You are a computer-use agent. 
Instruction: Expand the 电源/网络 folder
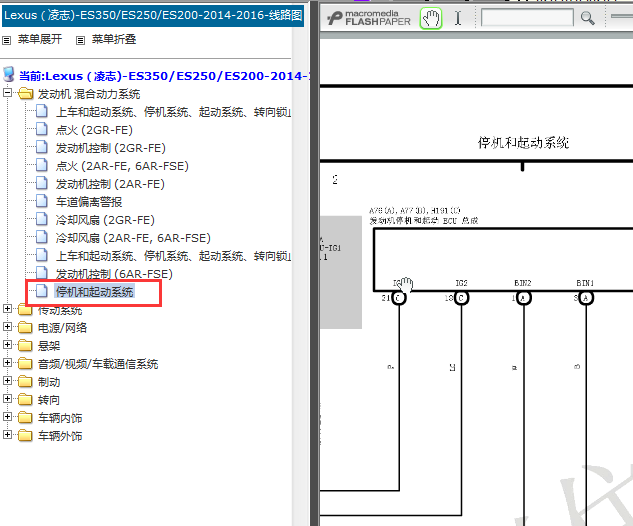[7, 326]
